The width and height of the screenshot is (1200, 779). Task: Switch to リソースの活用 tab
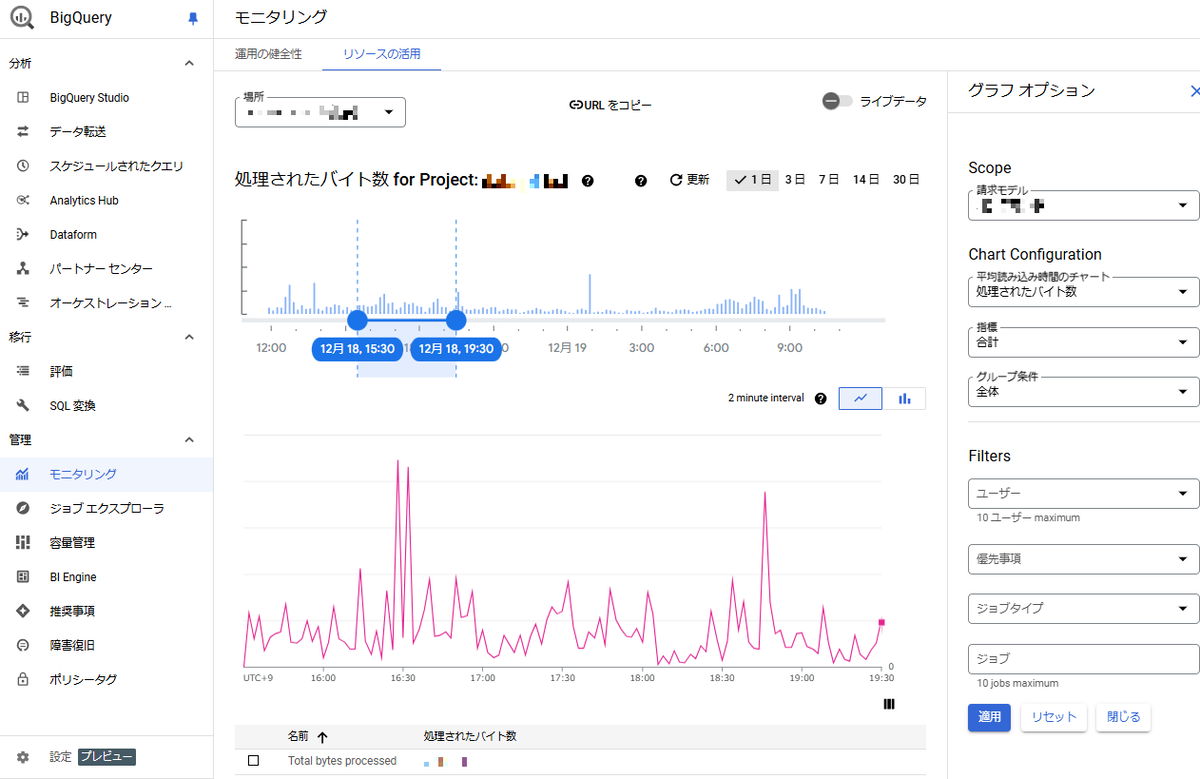tap(381, 54)
